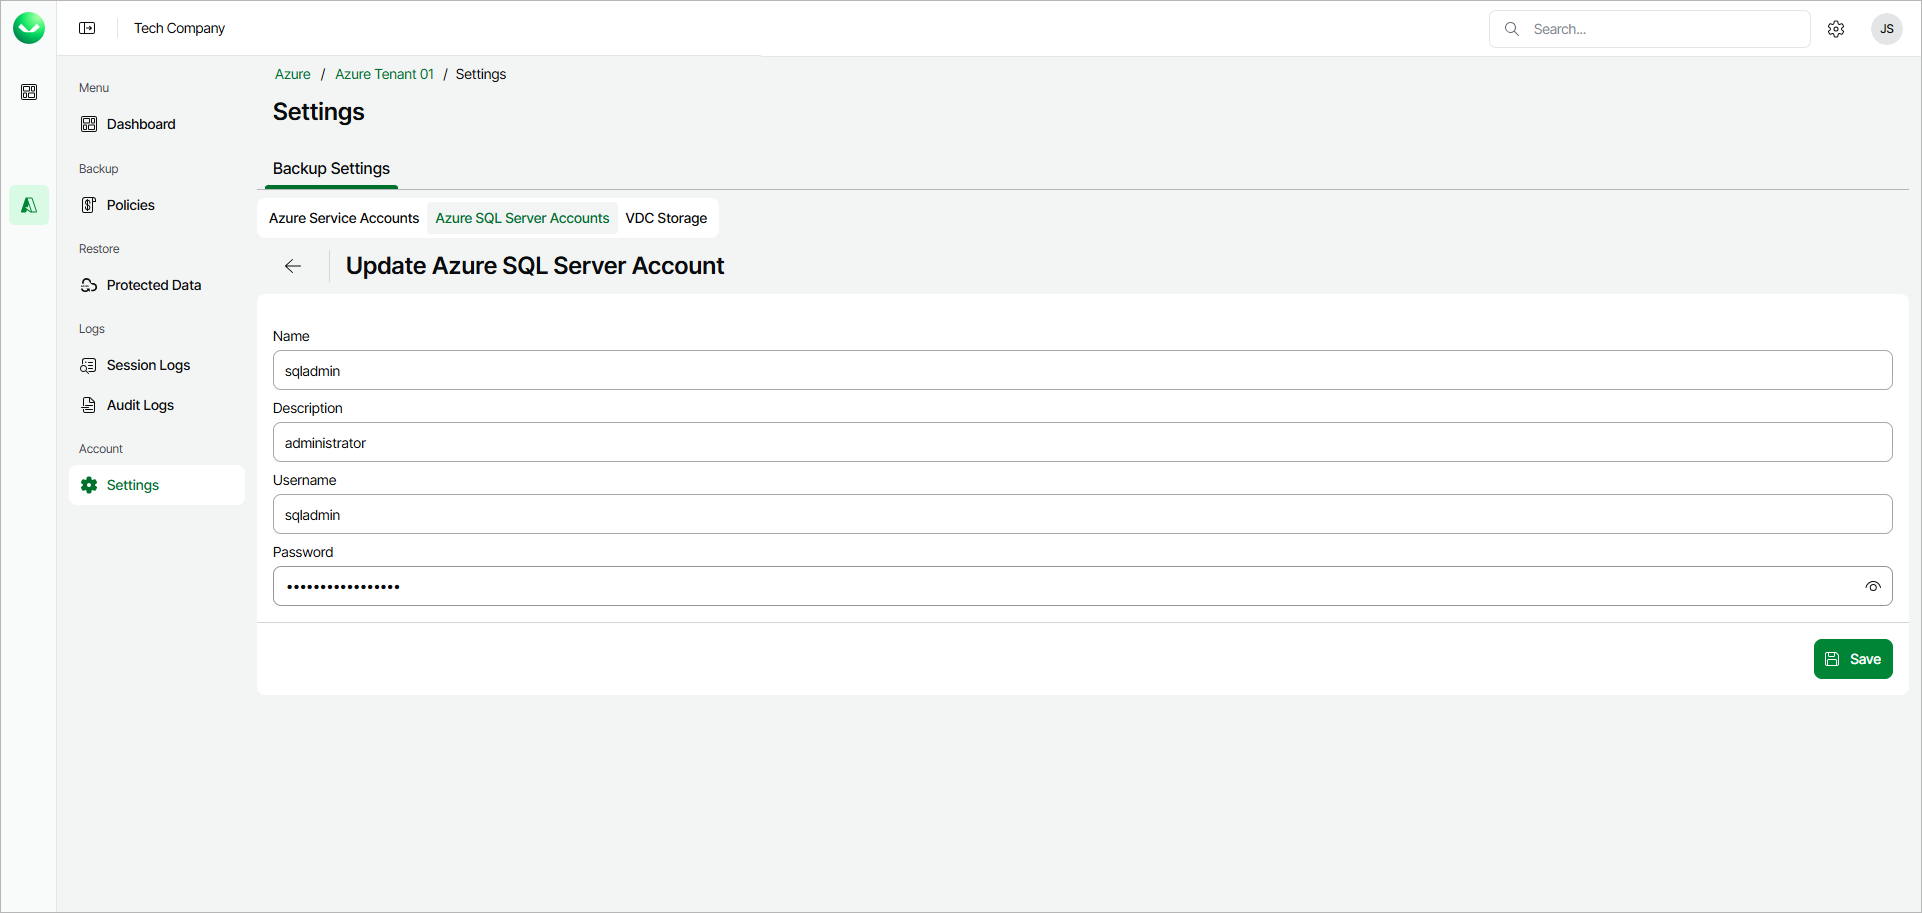This screenshot has width=1922, height=913.
Task: Open the JS user avatar menu
Action: tap(1886, 29)
